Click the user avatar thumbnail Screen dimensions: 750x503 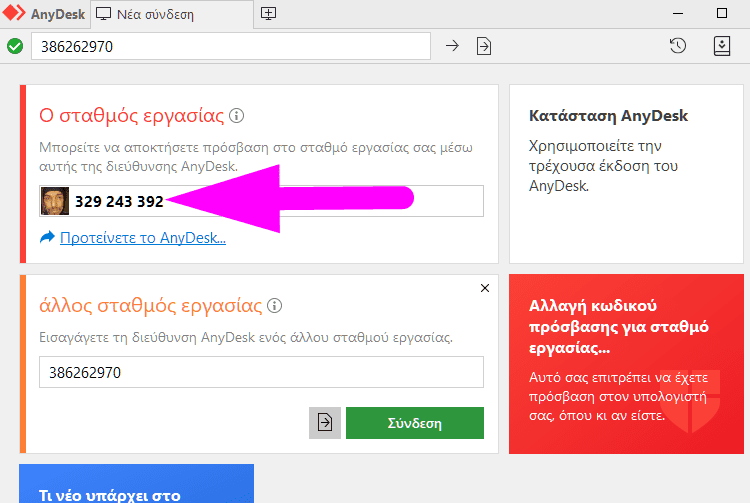pos(55,201)
